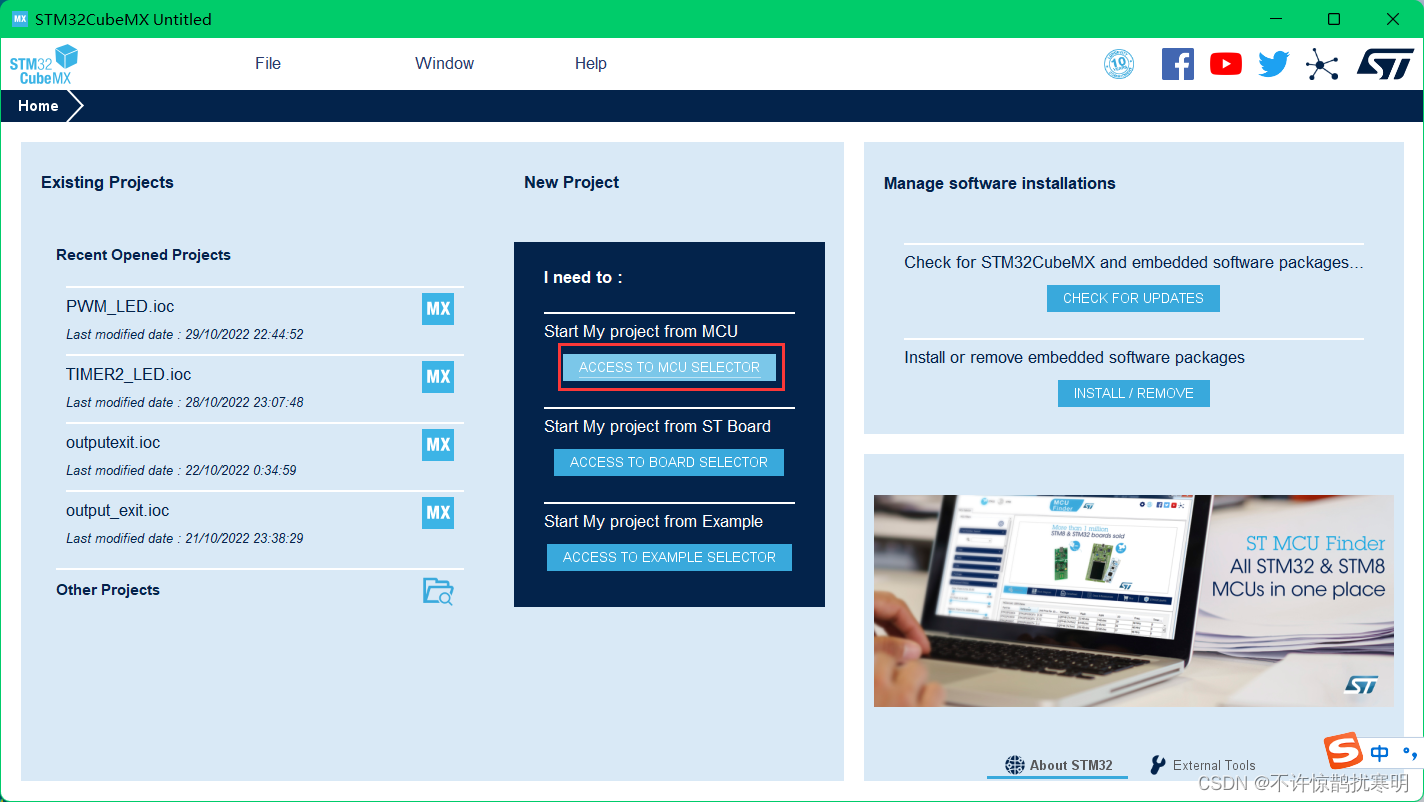Viewport: 1424px width, 802px height.
Task: Open the Twitter bird icon link
Action: coord(1273,64)
